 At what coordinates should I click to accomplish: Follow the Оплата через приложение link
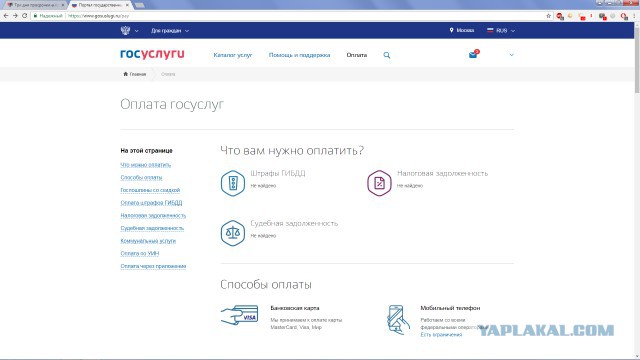coord(153,266)
